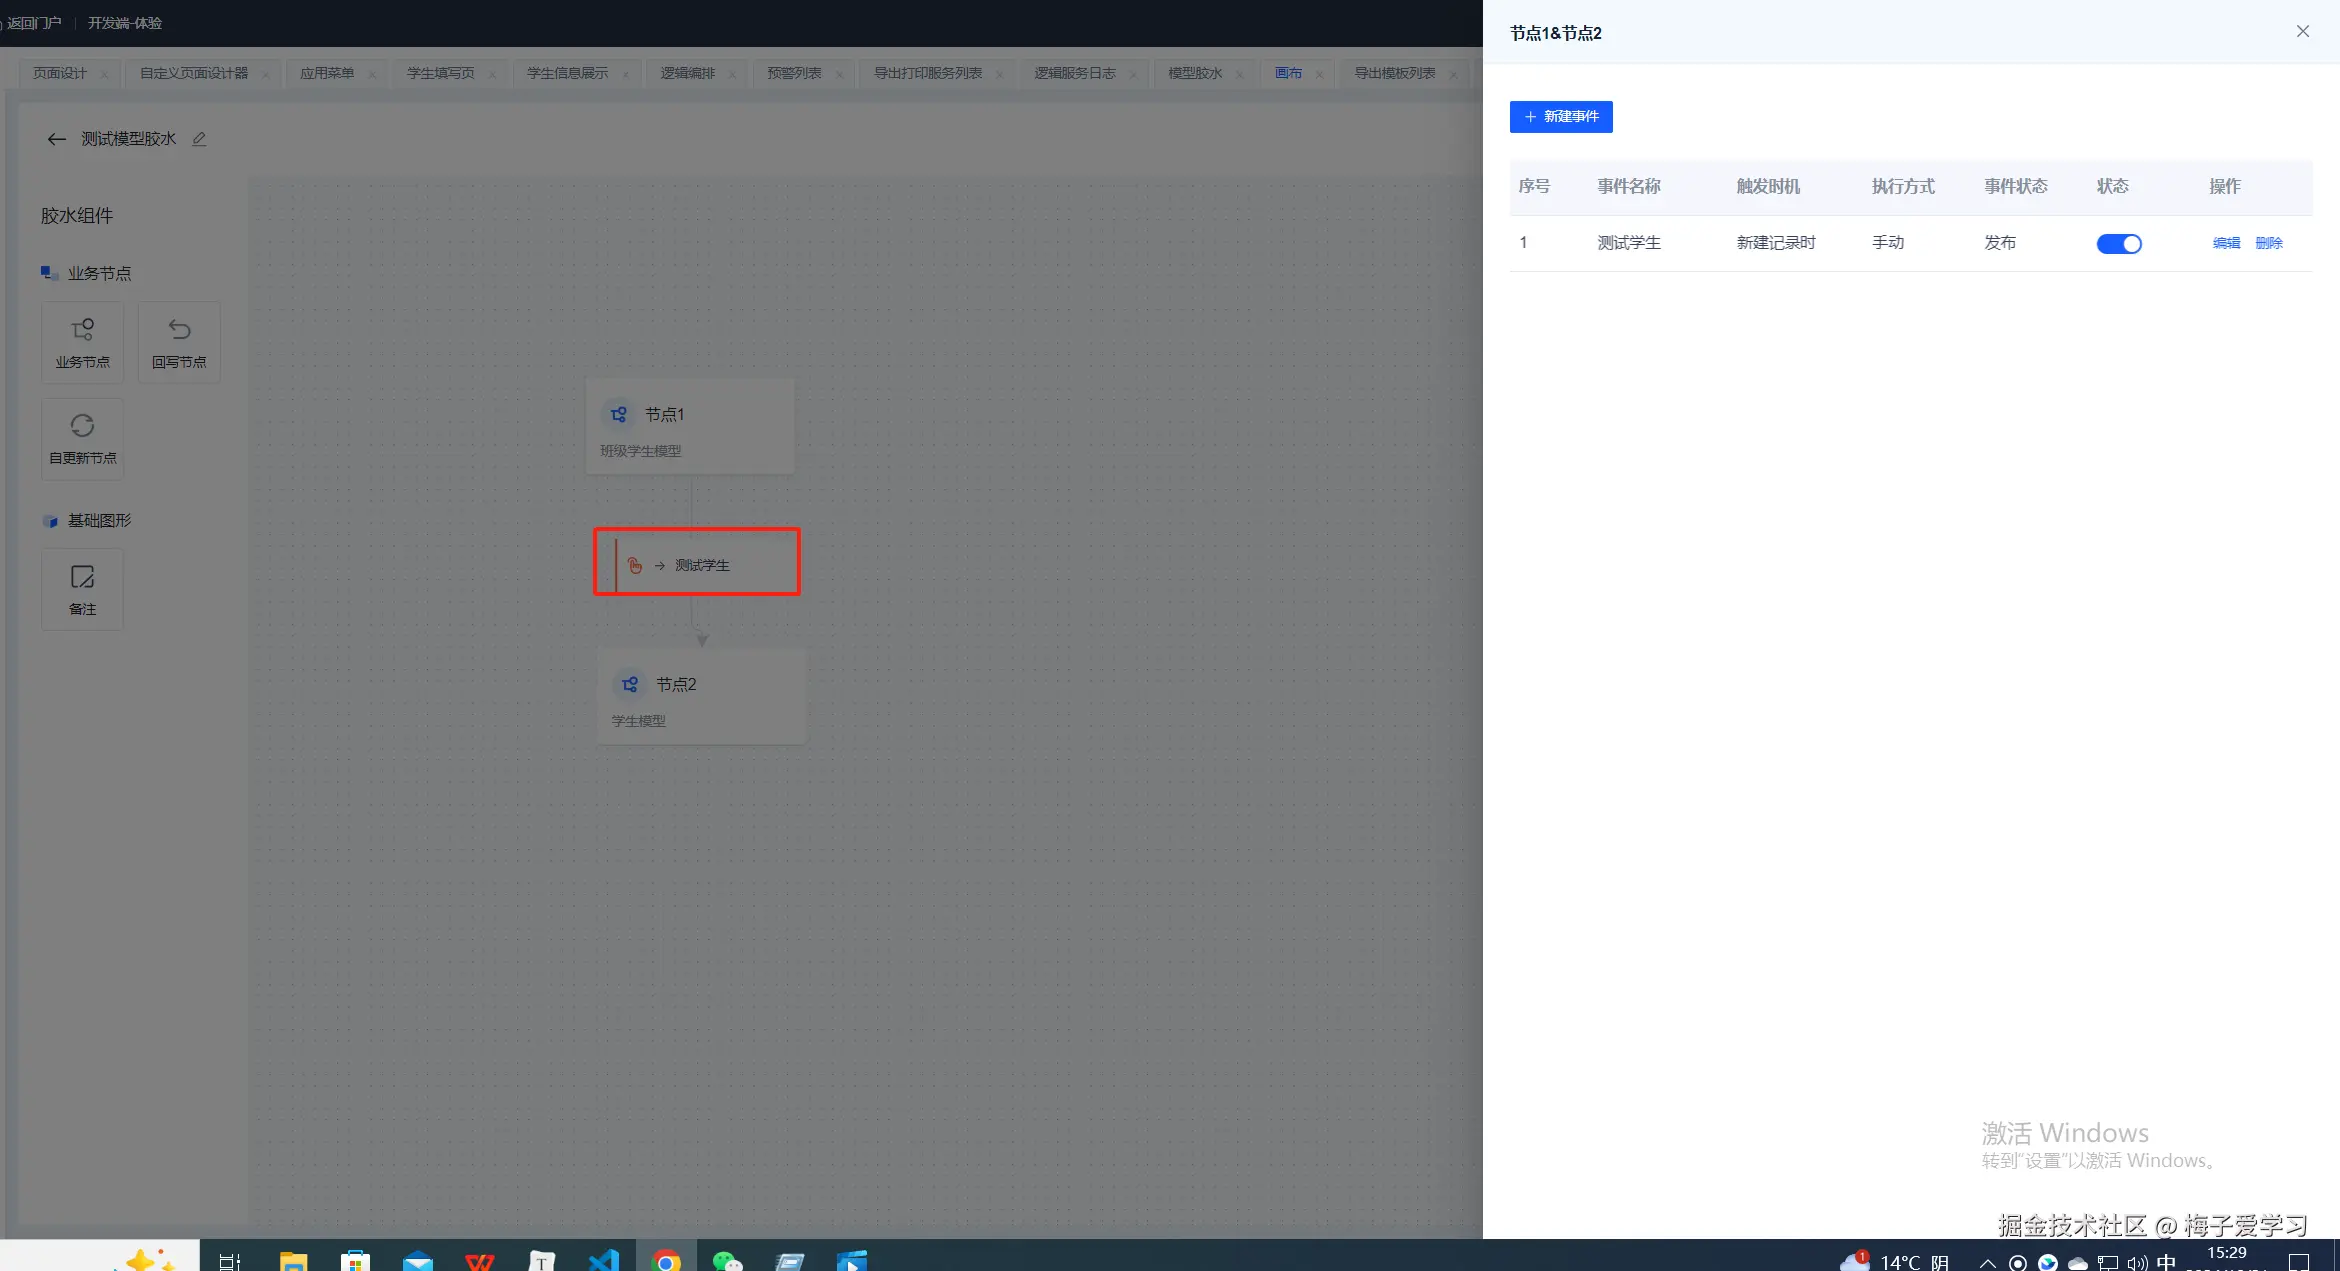The image size is (2340, 1271).
Task: Open the 逻辑编排 tab
Action: tap(687, 74)
